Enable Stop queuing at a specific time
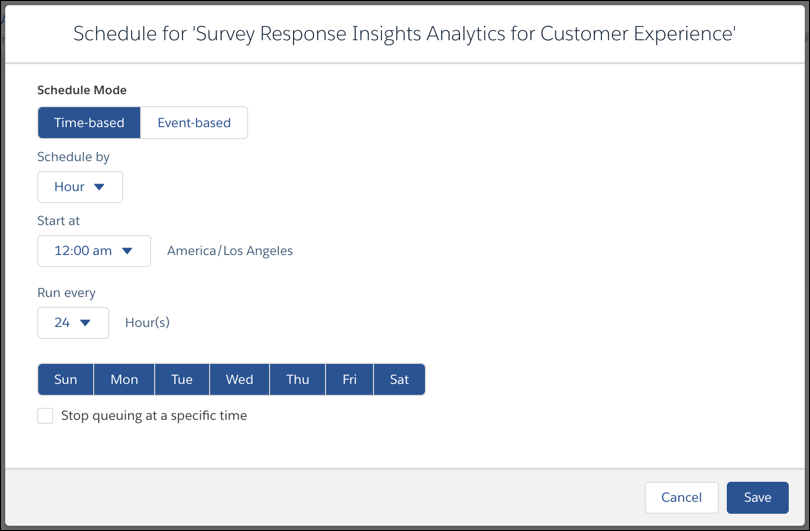The height and width of the screenshot is (531, 810). (x=45, y=416)
